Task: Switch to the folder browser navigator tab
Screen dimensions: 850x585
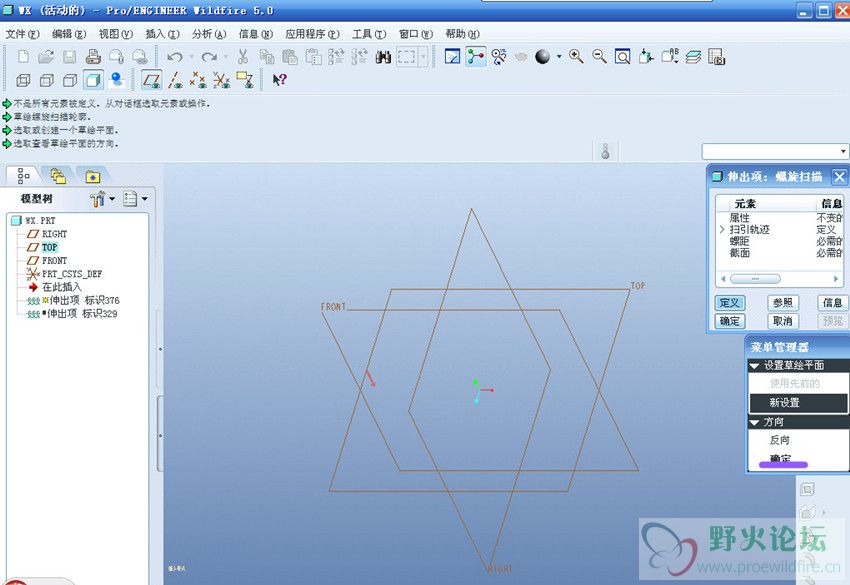Action: [58, 176]
